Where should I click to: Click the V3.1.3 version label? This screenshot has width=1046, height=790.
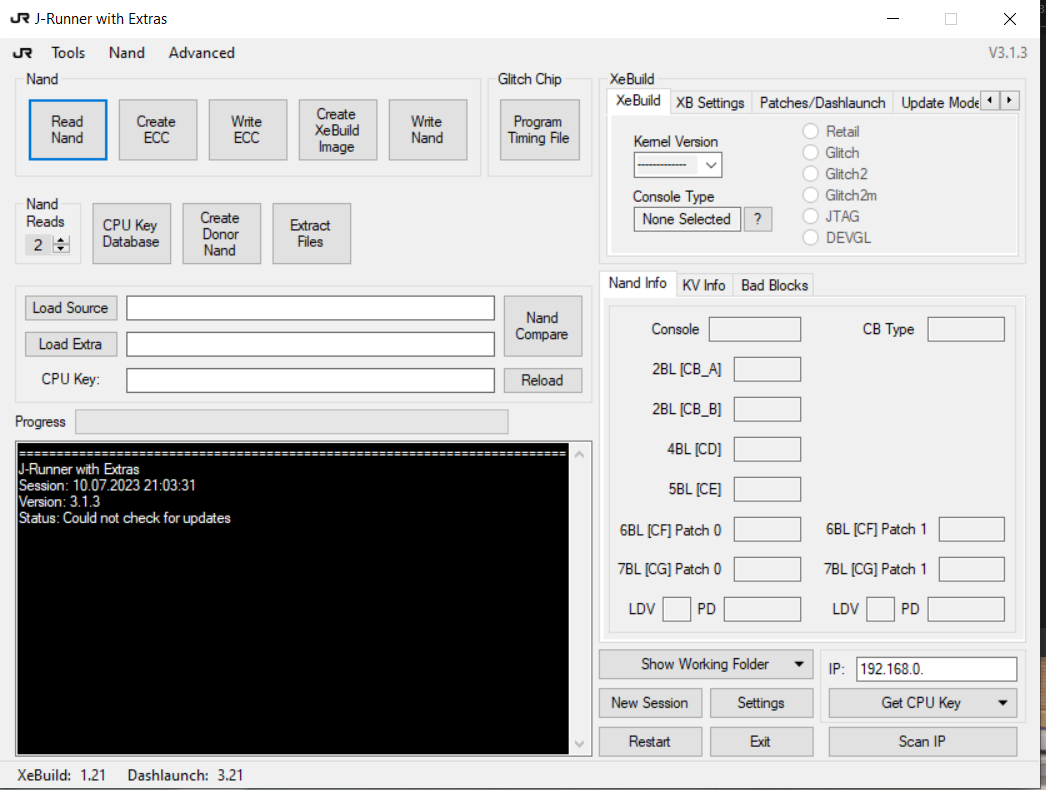1007,53
